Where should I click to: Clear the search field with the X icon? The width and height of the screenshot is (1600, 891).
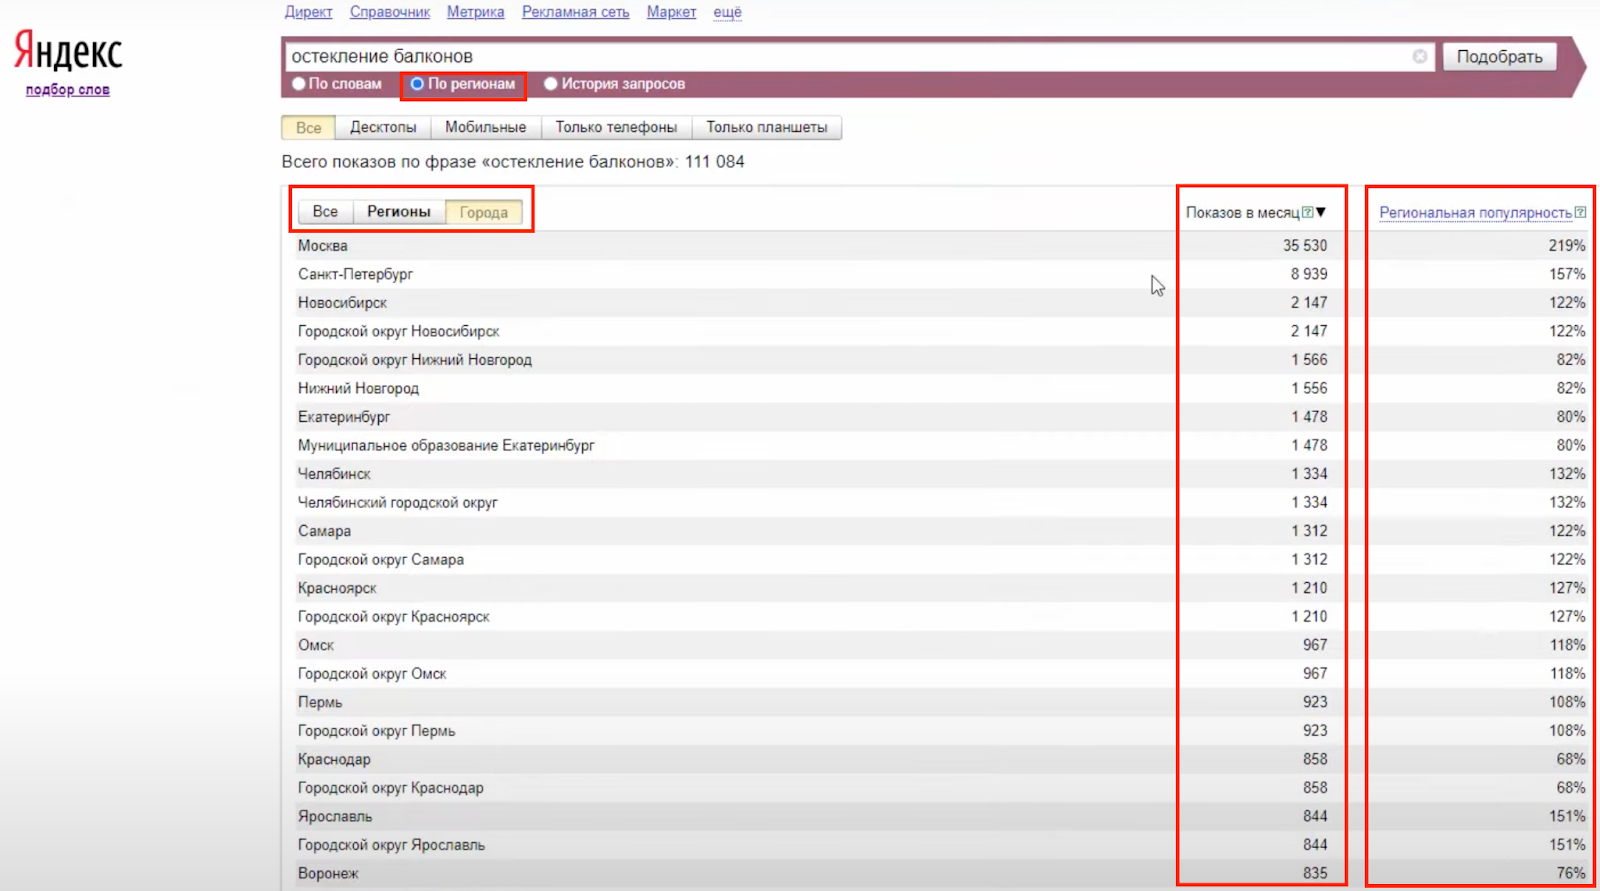click(1419, 57)
